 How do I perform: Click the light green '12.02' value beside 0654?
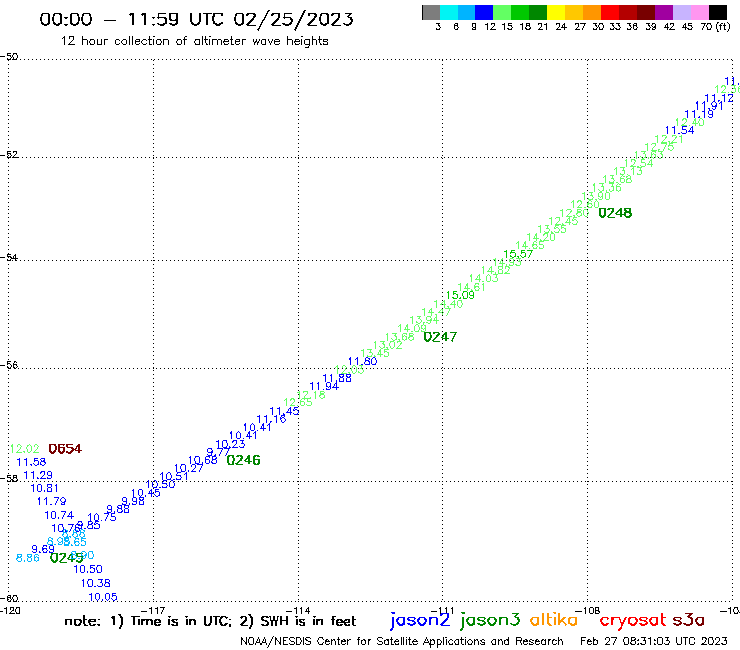(25, 449)
